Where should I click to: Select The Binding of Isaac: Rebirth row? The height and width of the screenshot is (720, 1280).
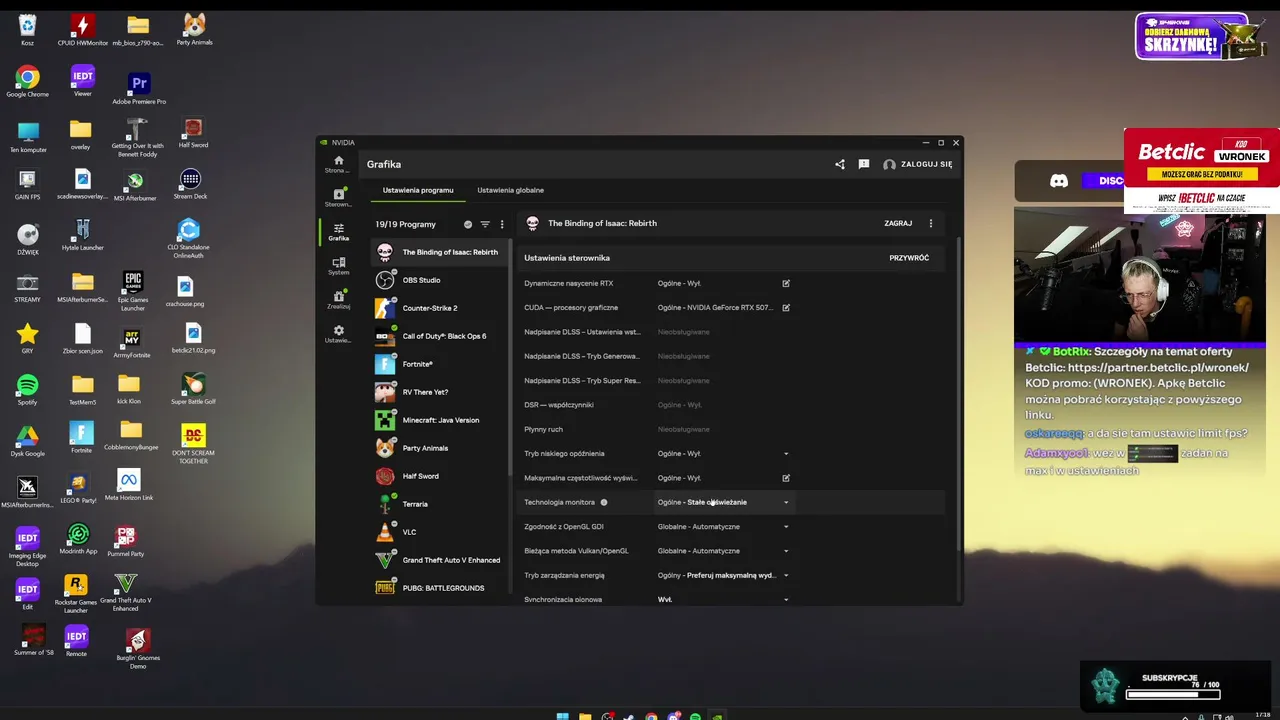[x=440, y=252]
